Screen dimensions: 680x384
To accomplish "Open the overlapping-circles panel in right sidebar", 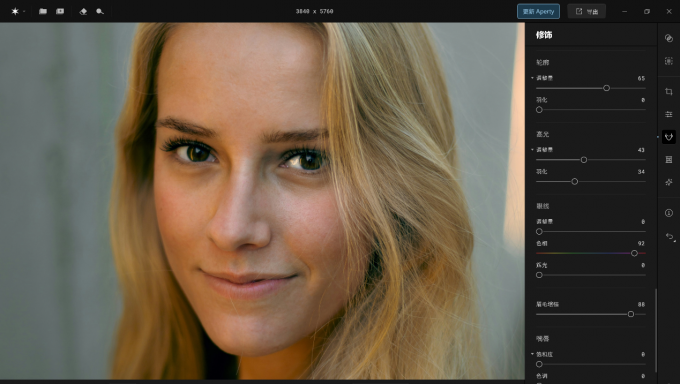I will click(x=669, y=38).
